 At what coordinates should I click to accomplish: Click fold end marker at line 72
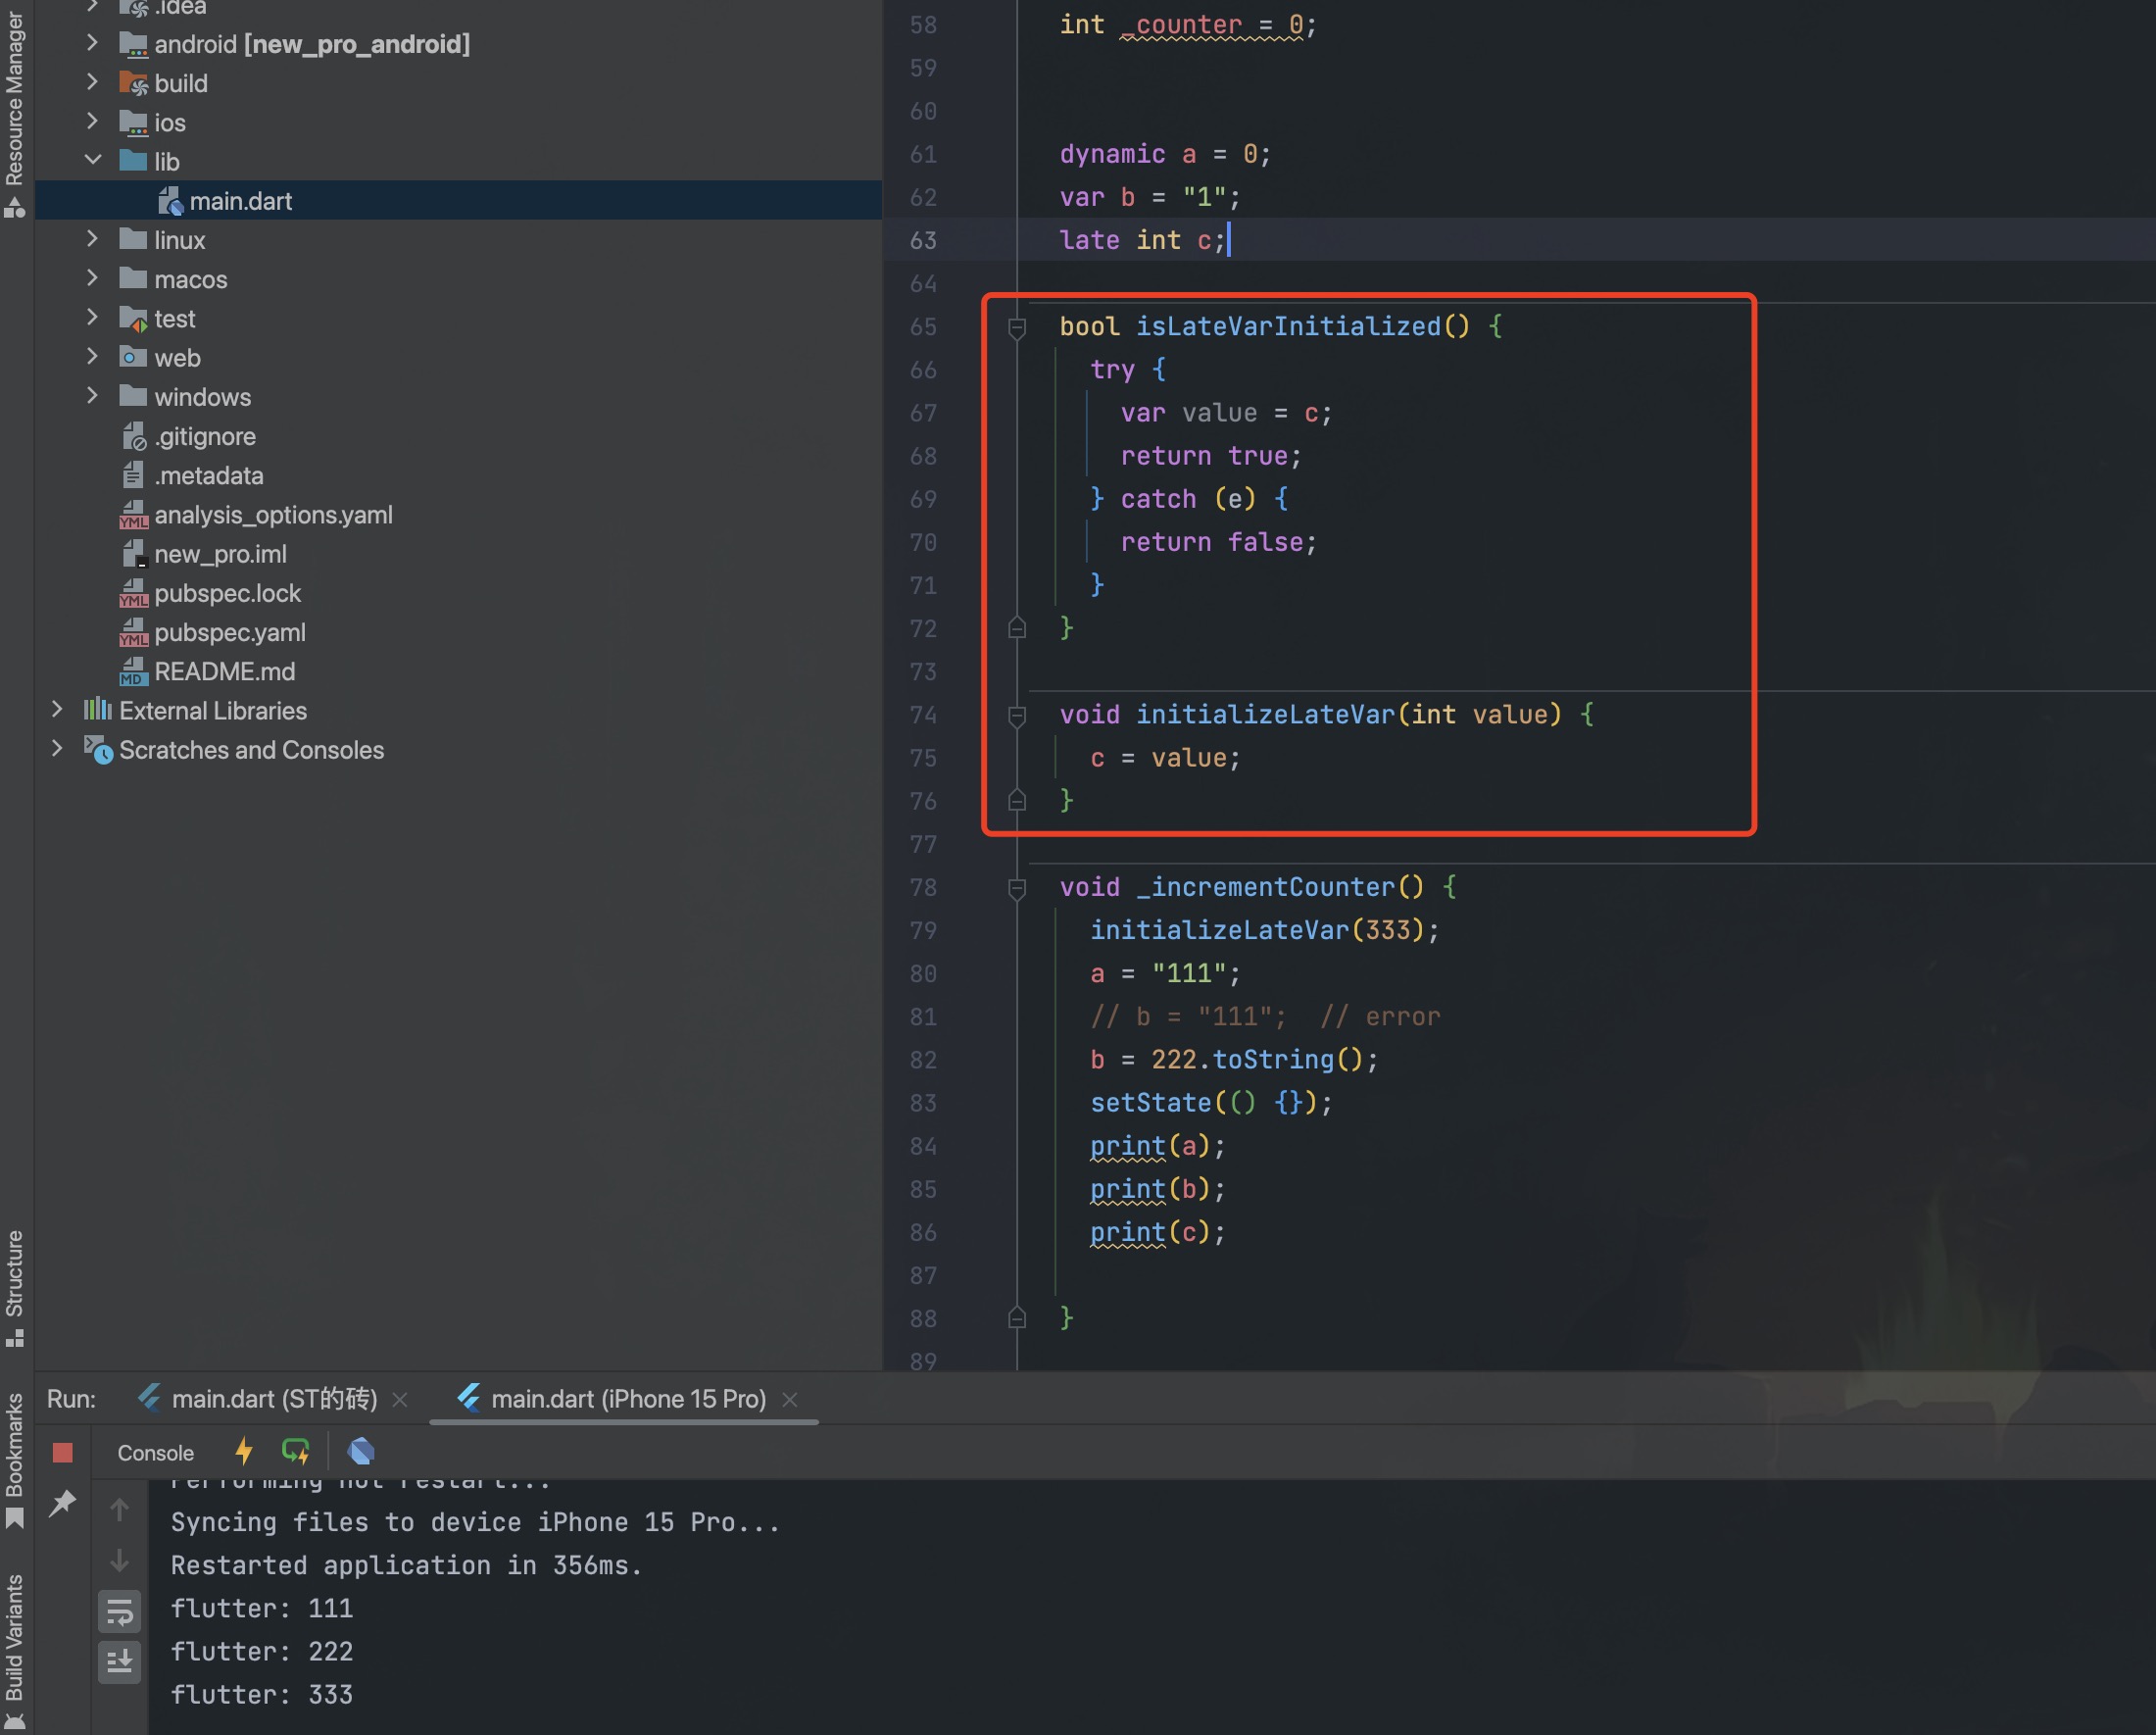[x=1017, y=628]
